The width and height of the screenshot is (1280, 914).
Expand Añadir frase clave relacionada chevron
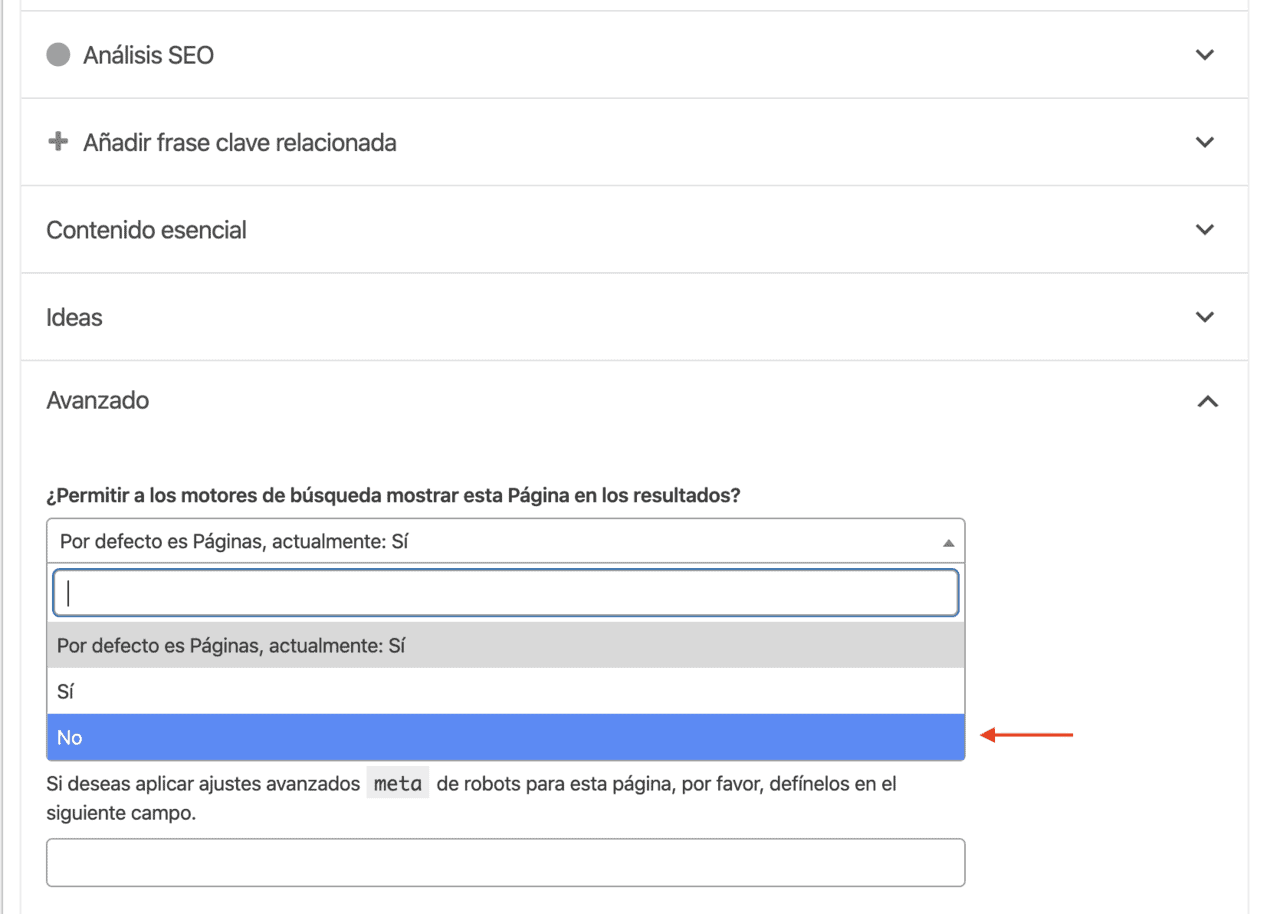1205,142
